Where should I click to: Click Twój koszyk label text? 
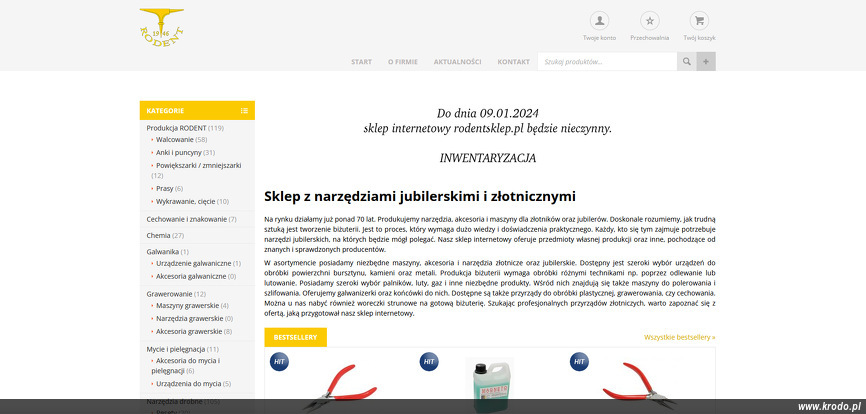click(x=699, y=38)
